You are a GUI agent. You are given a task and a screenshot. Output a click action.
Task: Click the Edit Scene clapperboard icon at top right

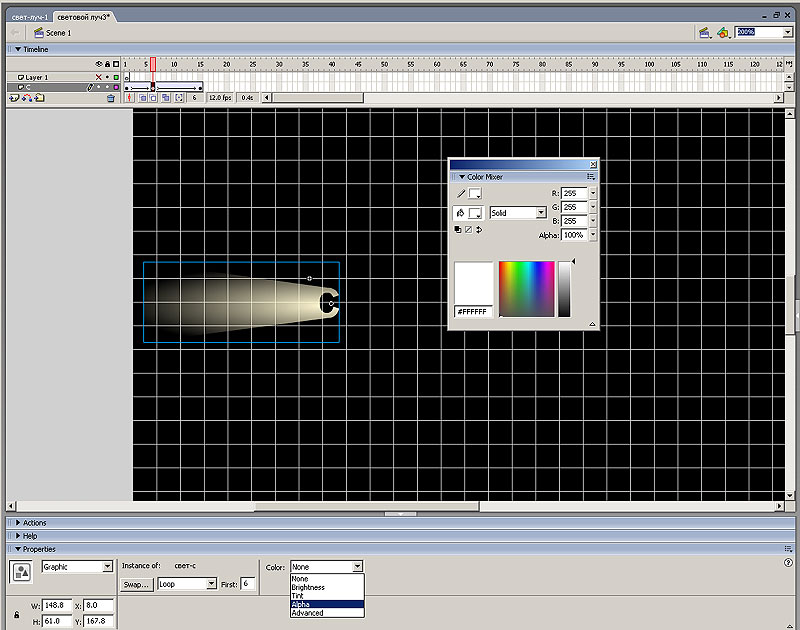[x=704, y=32]
